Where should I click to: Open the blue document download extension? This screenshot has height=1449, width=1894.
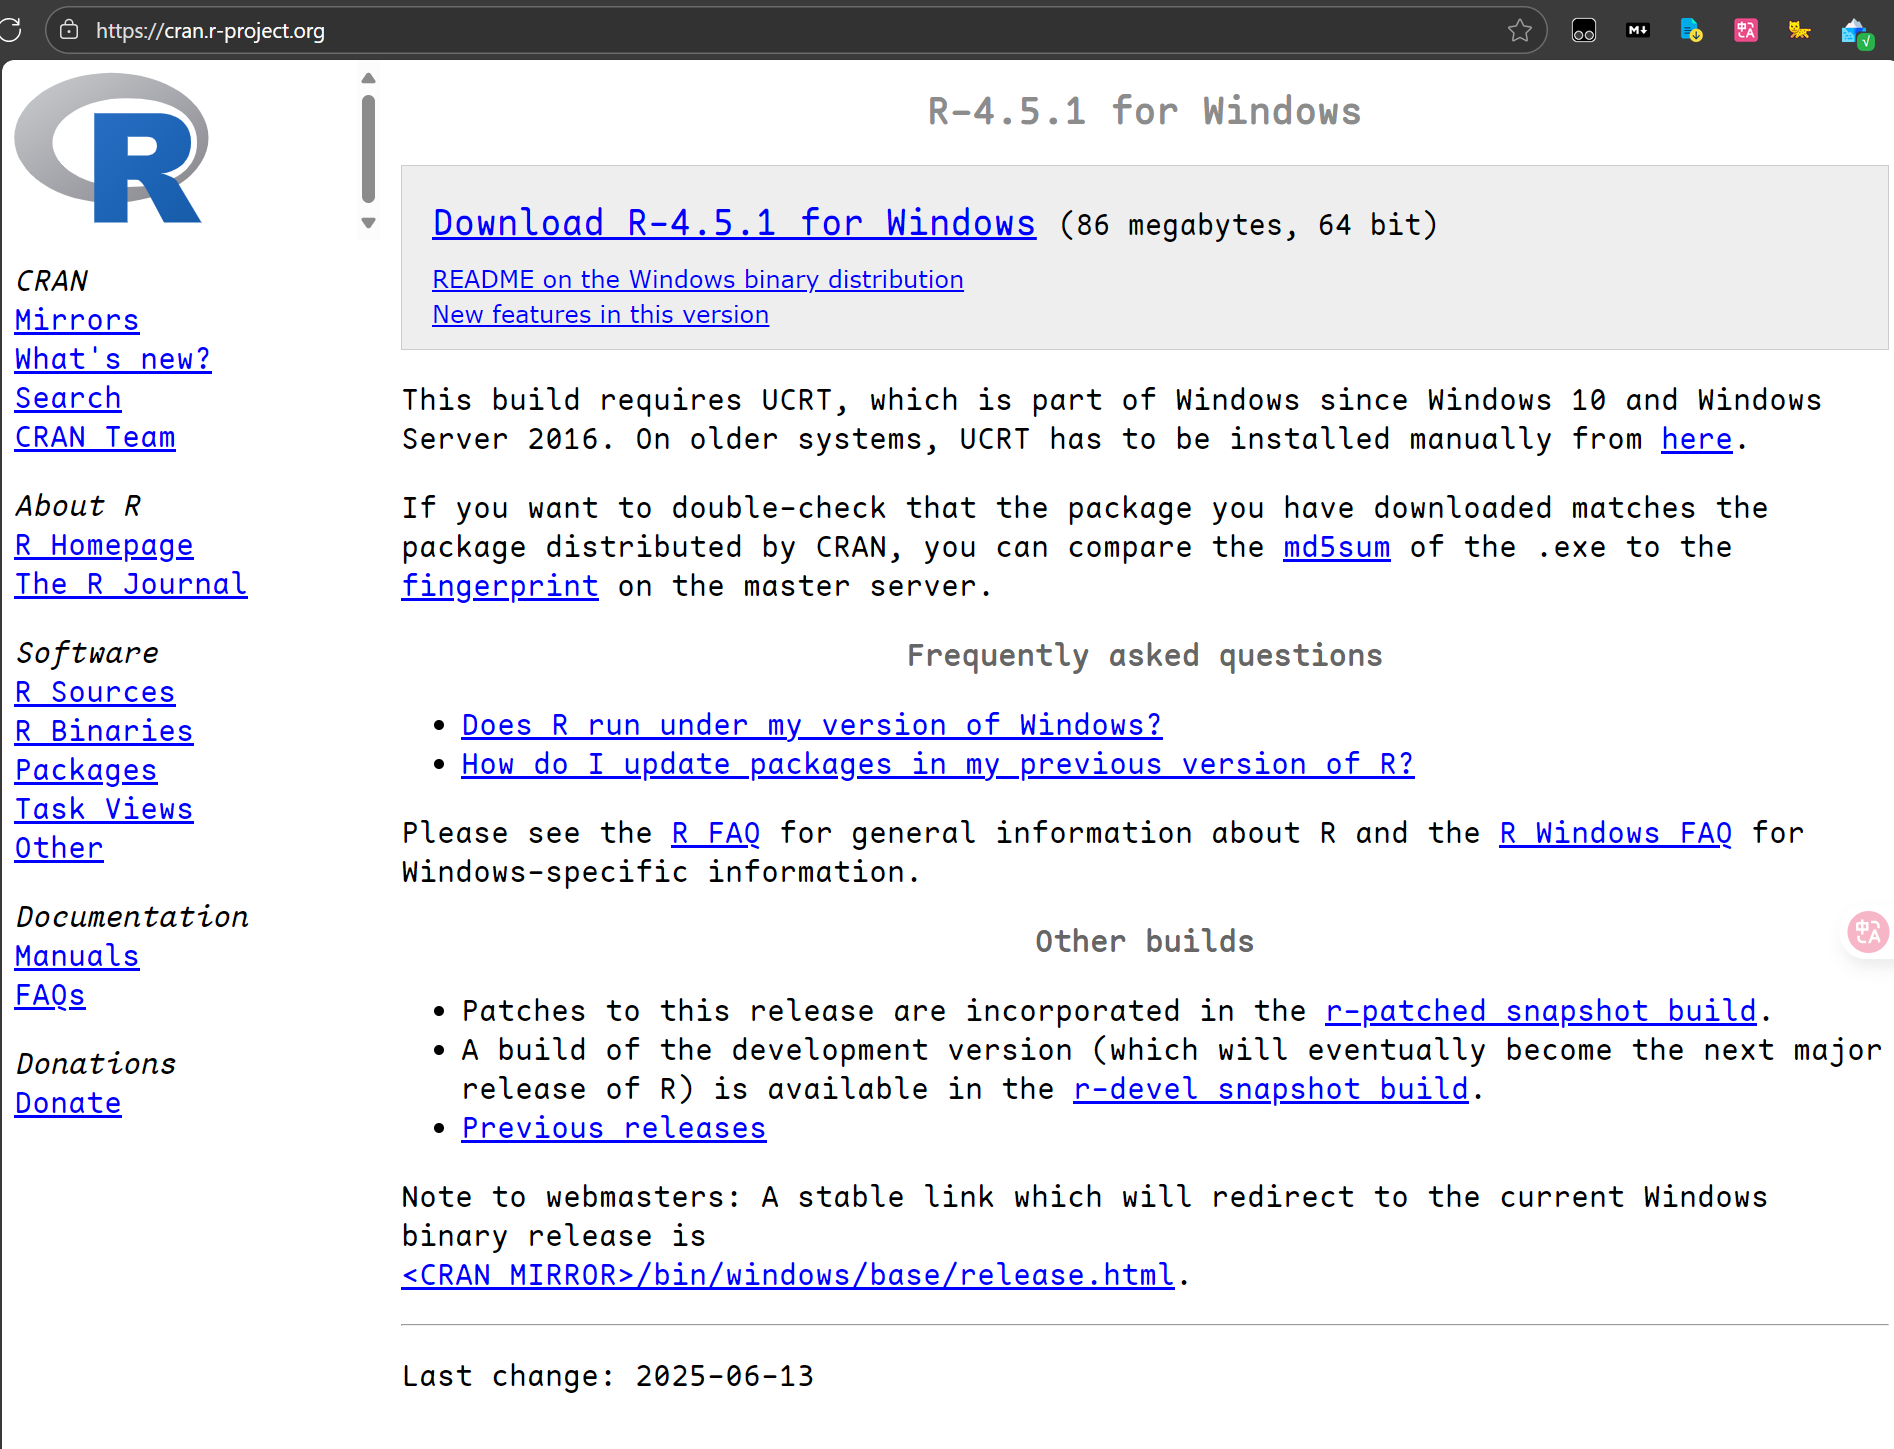[x=1692, y=30]
